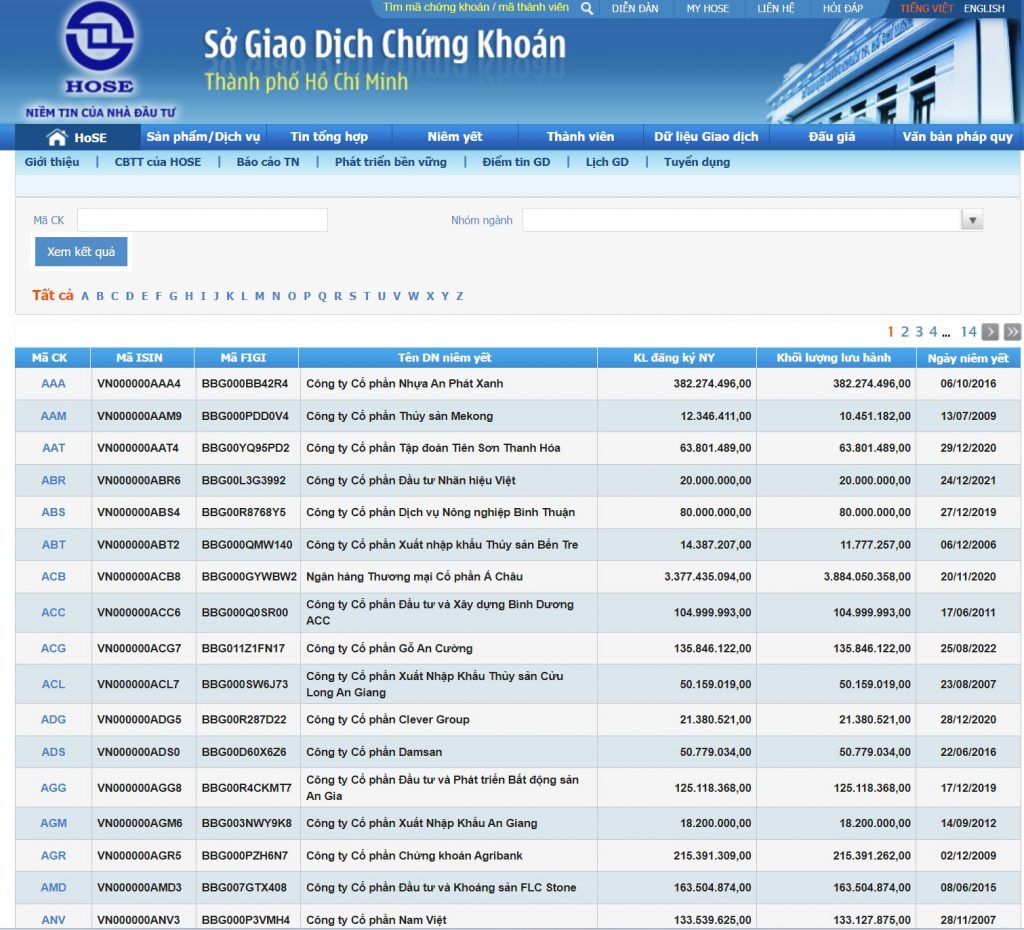This screenshot has width=1024, height=930.
Task: Click the search magnifier icon
Action: [x=585, y=8]
